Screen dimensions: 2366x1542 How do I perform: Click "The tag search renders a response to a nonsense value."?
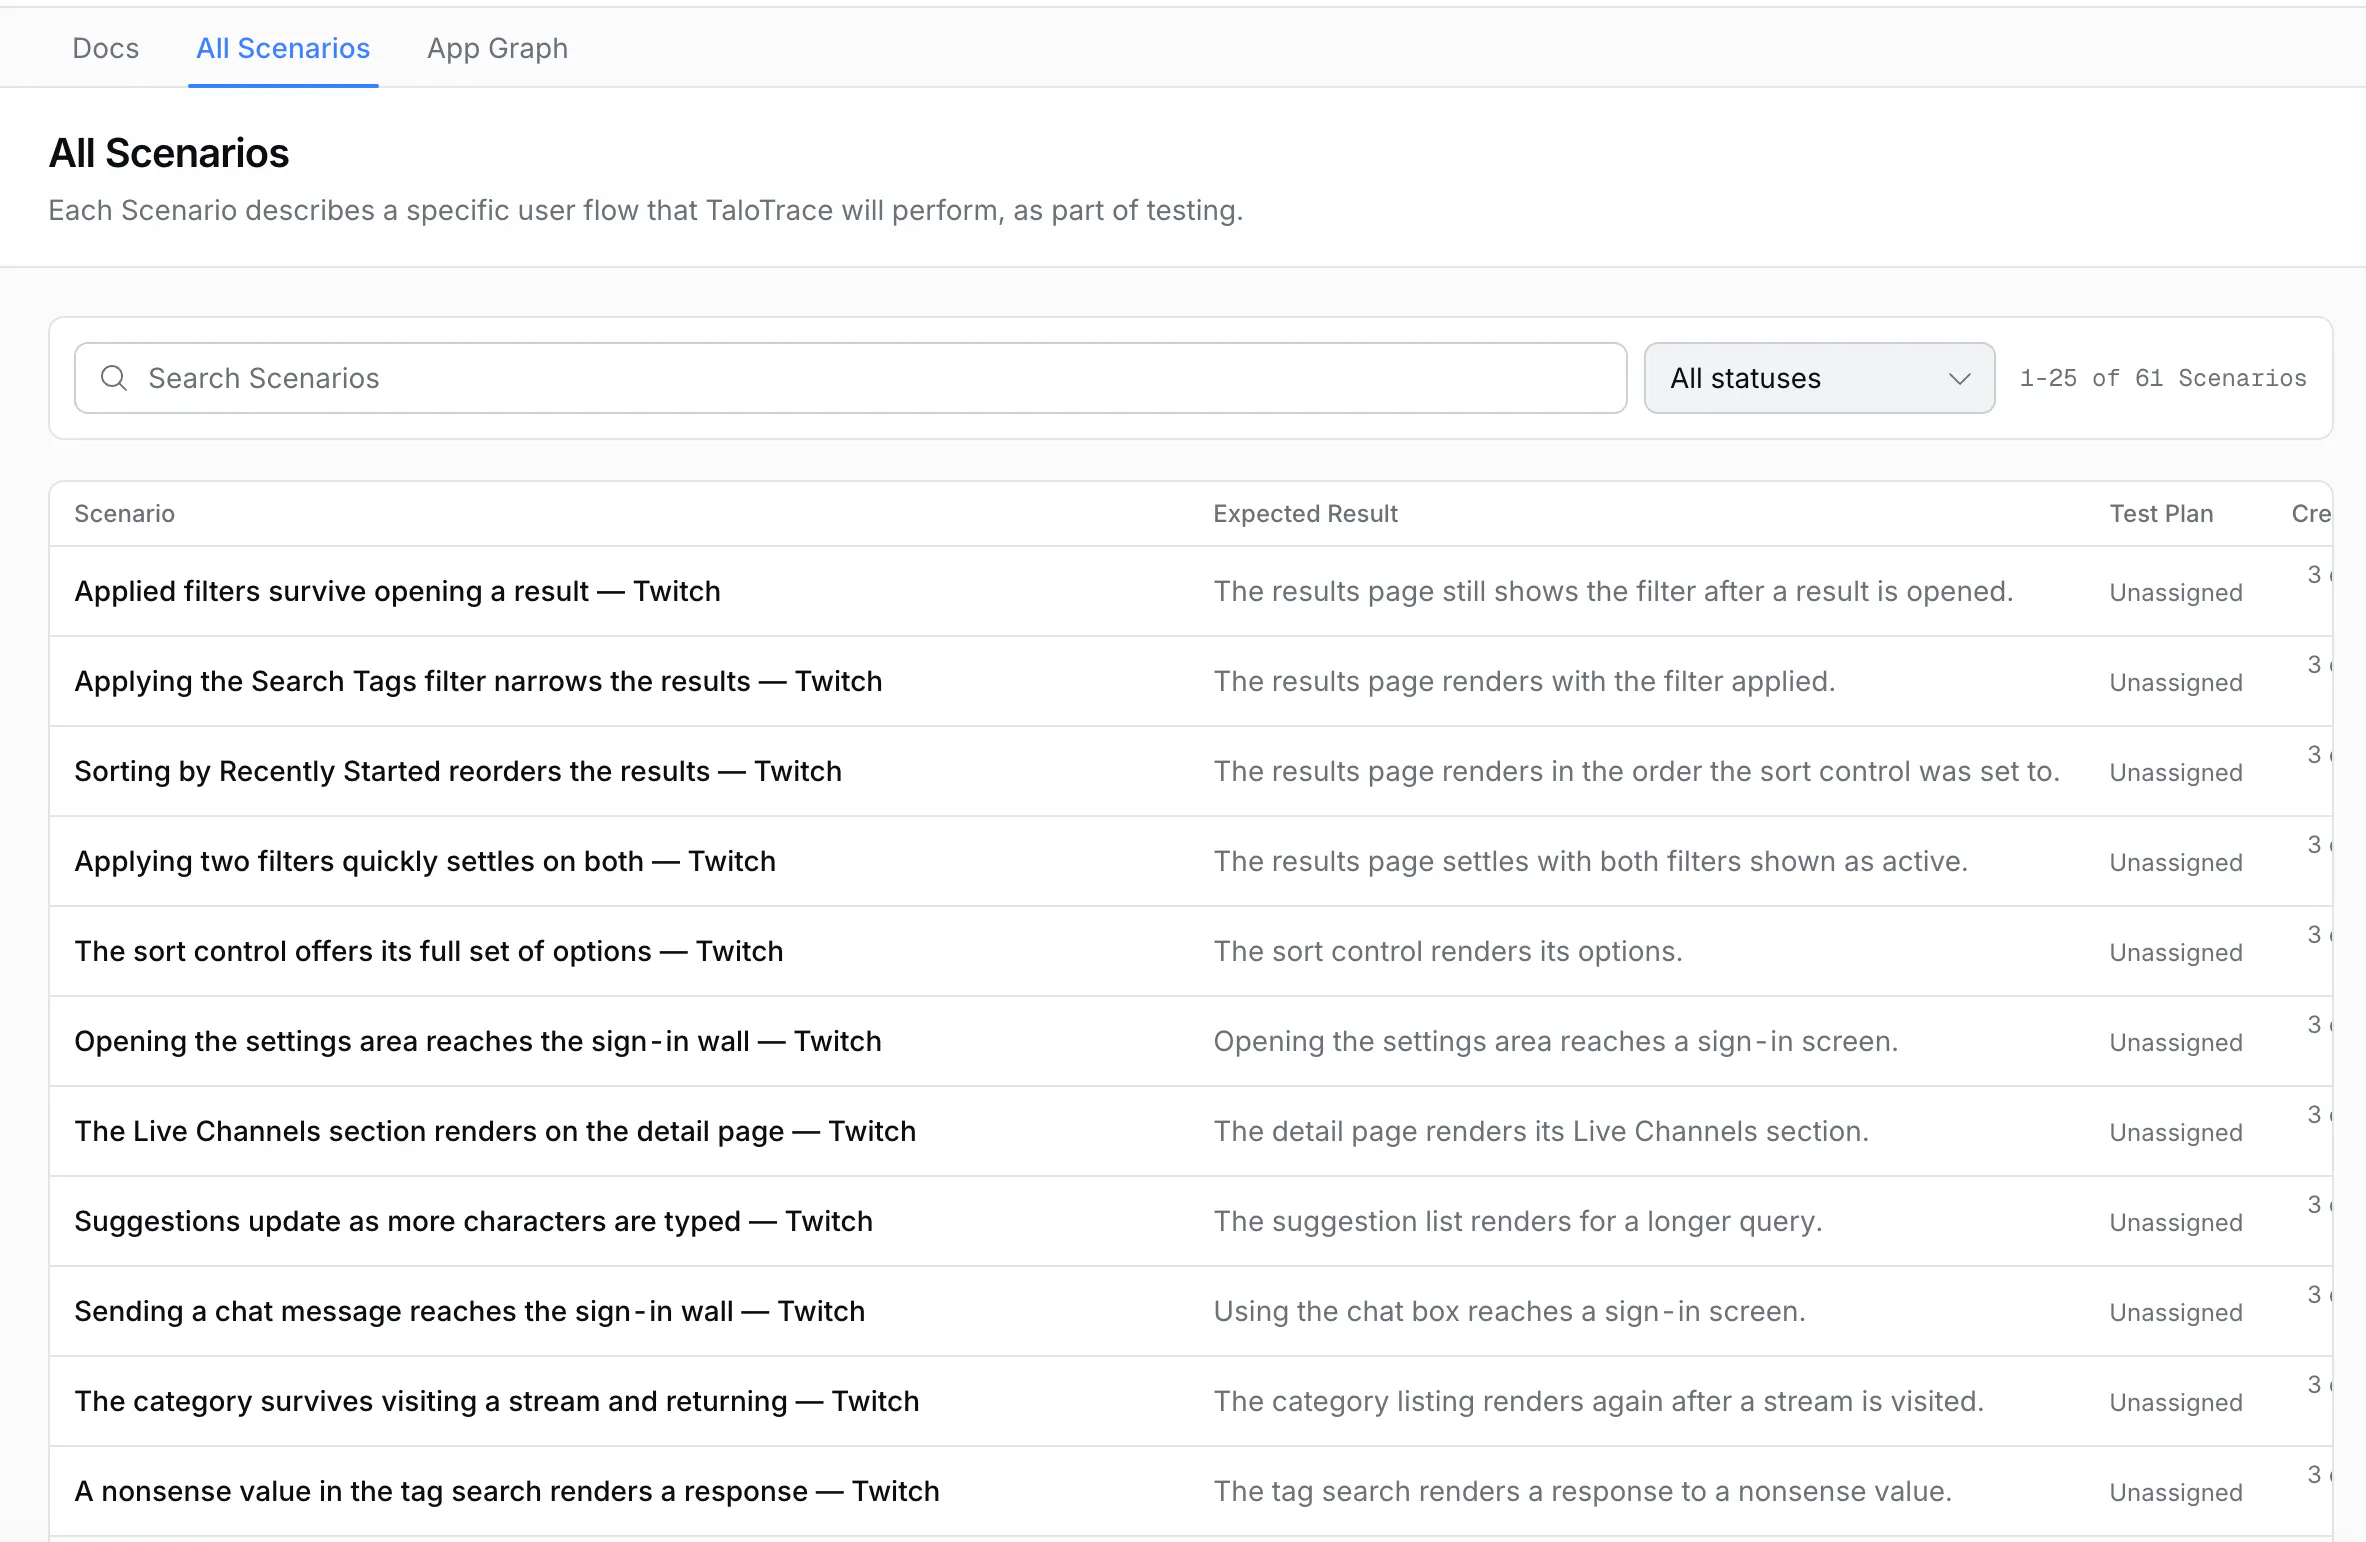click(1582, 1491)
